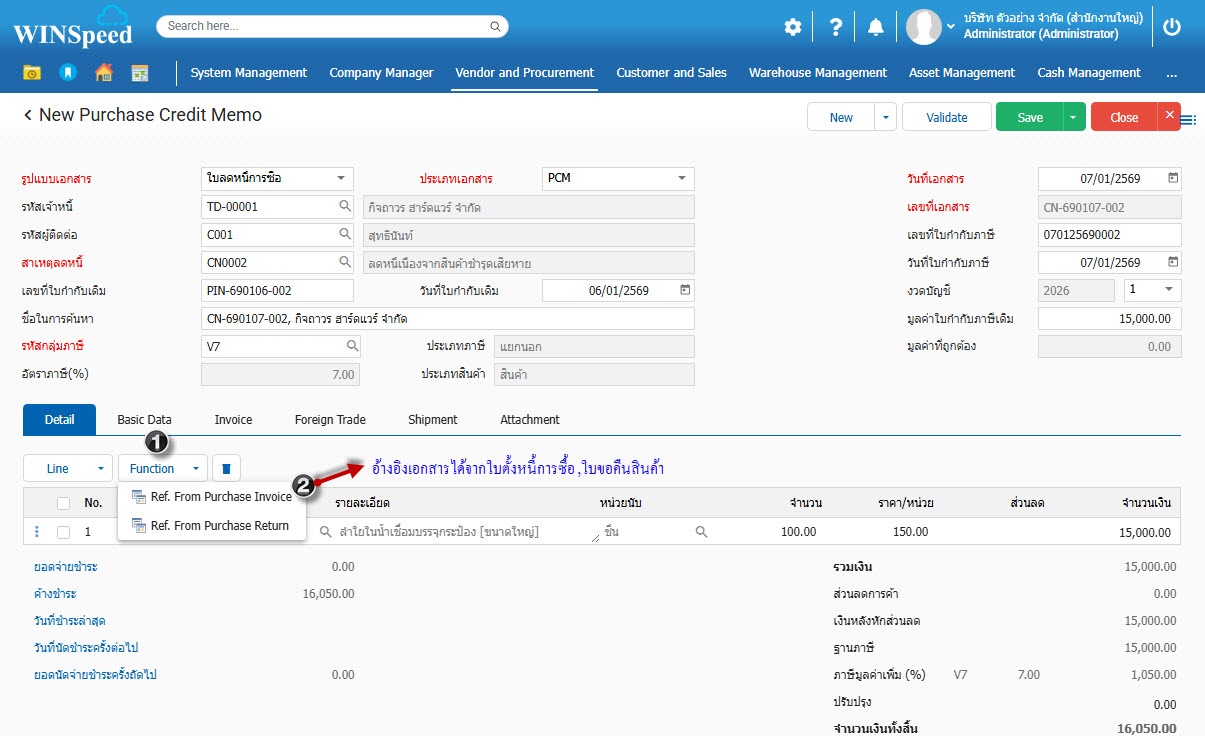1205x736 pixels.
Task: Open Vendor and Procurement menu
Action: click(524, 73)
